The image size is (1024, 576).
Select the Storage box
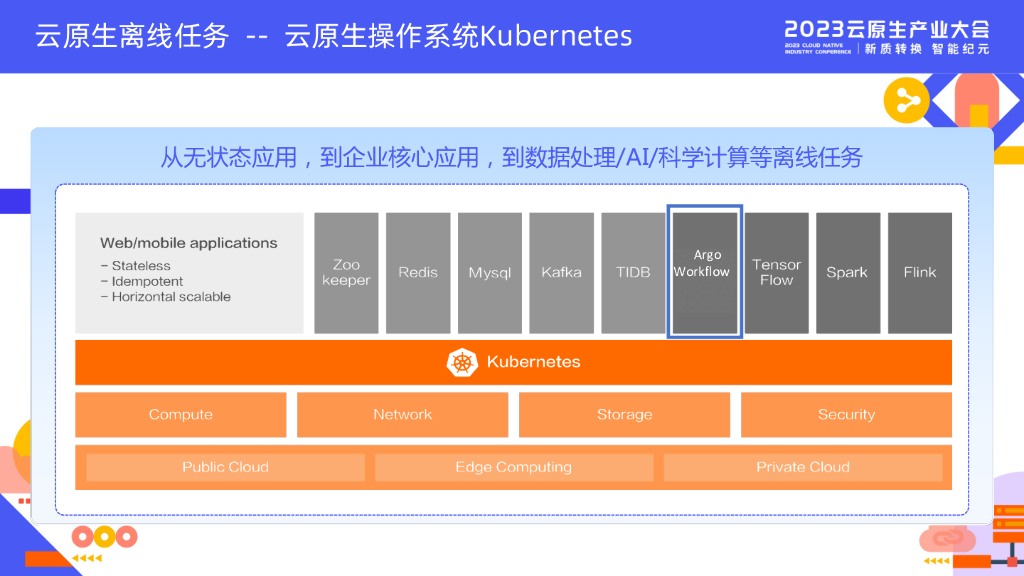pyautogui.click(x=624, y=415)
